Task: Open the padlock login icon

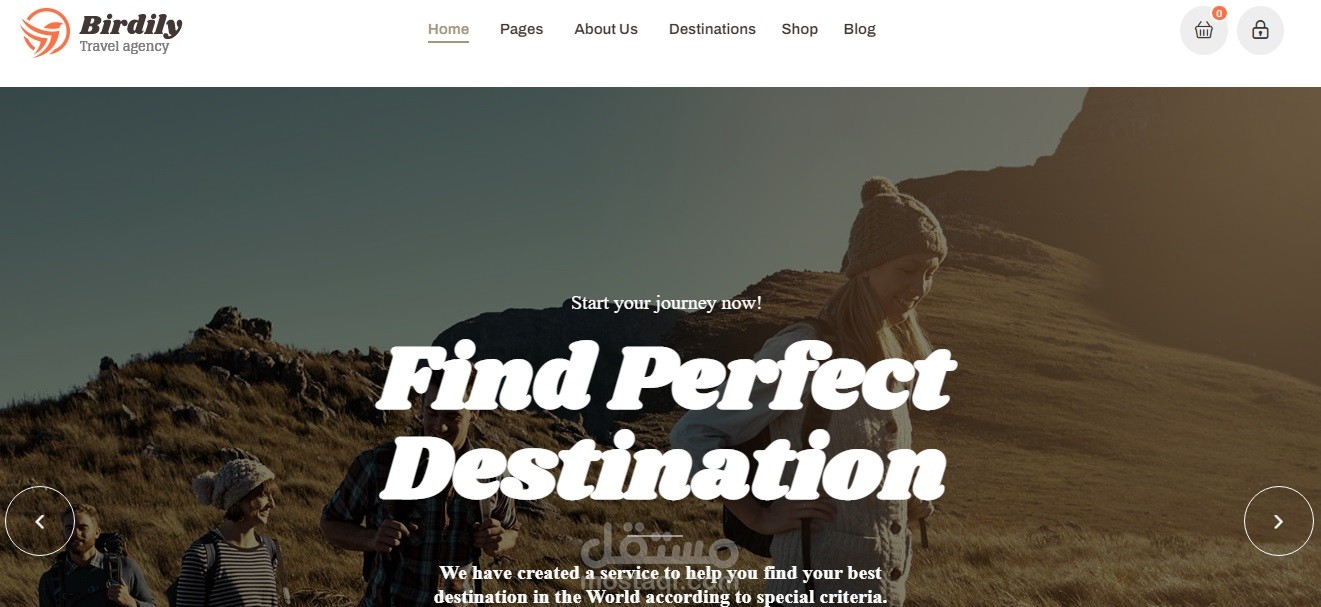Action: (x=1260, y=31)
